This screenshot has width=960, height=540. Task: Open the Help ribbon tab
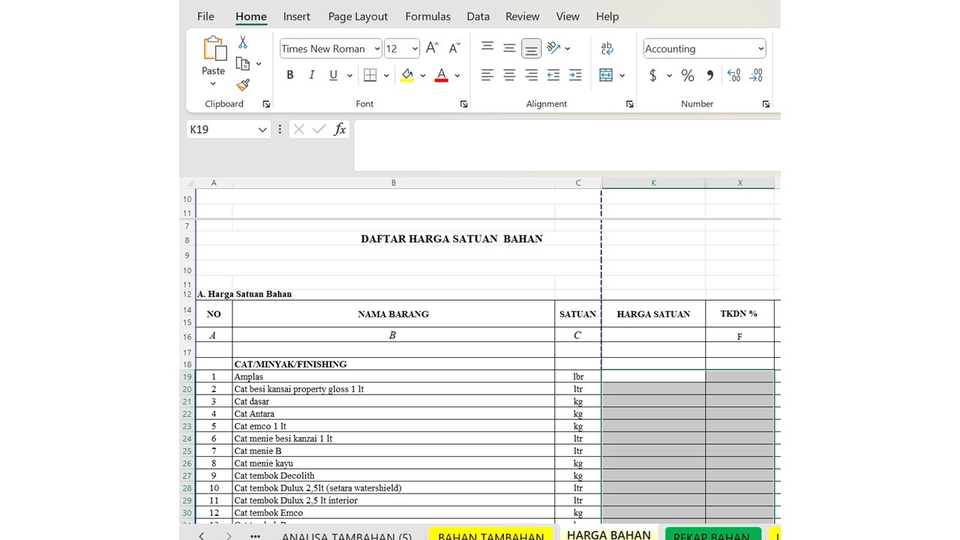pyautogui.click(x=607, y=17)
